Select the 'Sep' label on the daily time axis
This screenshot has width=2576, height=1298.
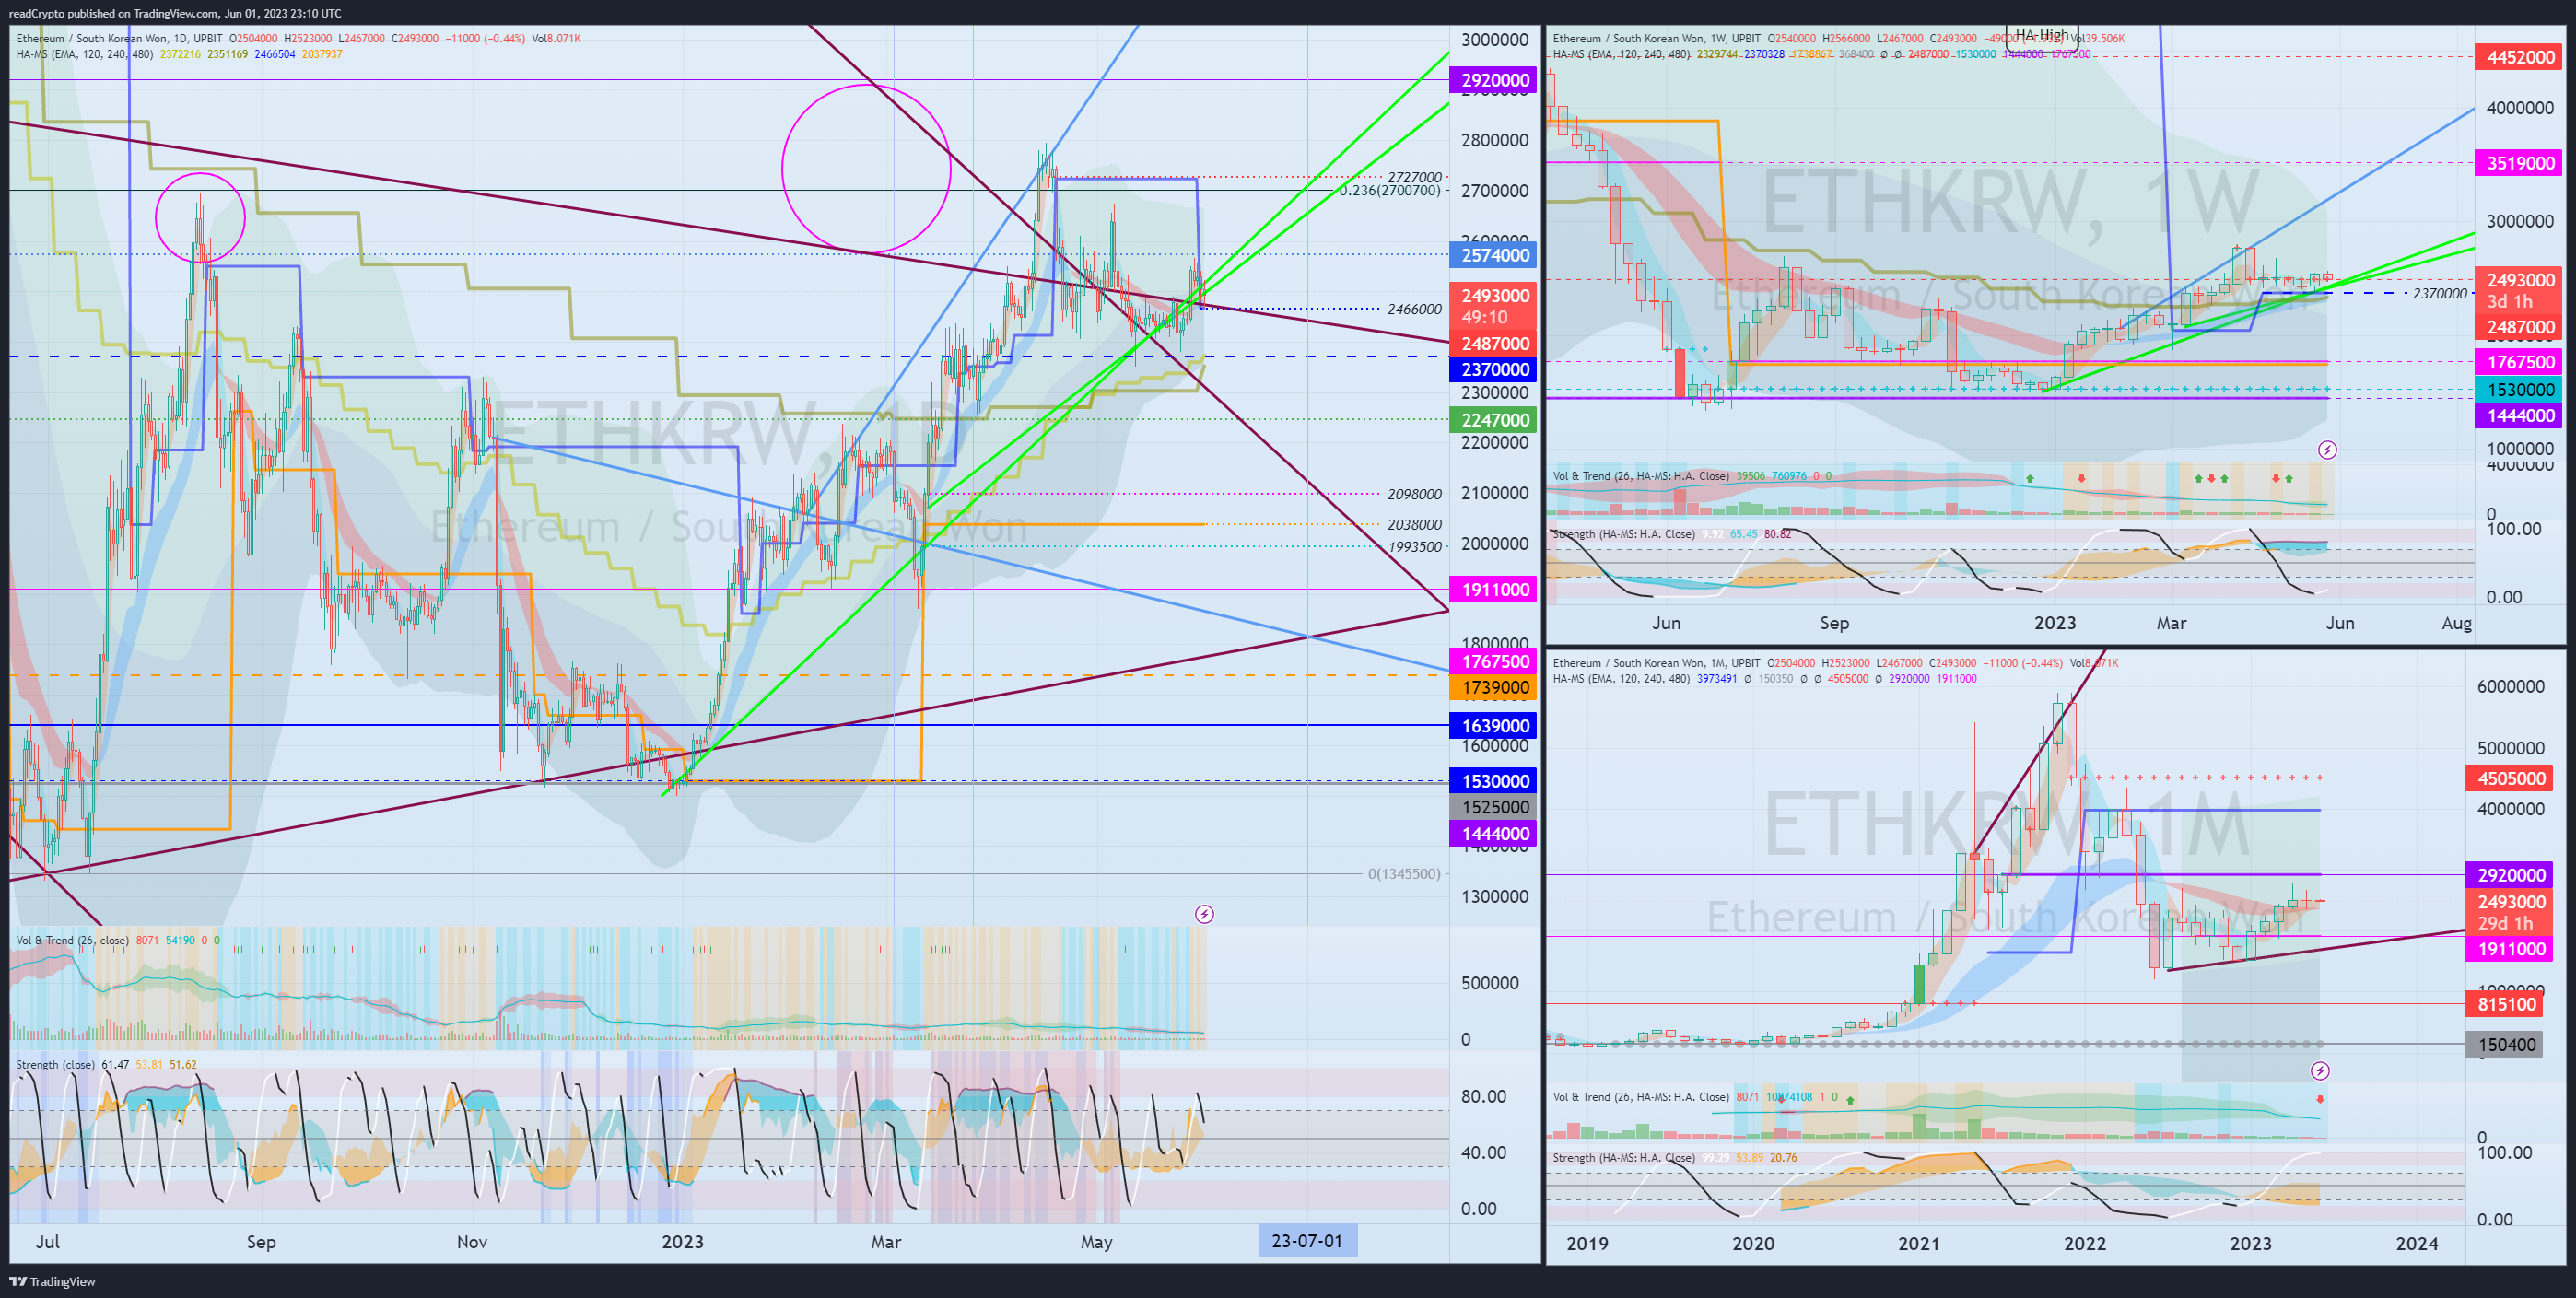[x=261, y=1242]
